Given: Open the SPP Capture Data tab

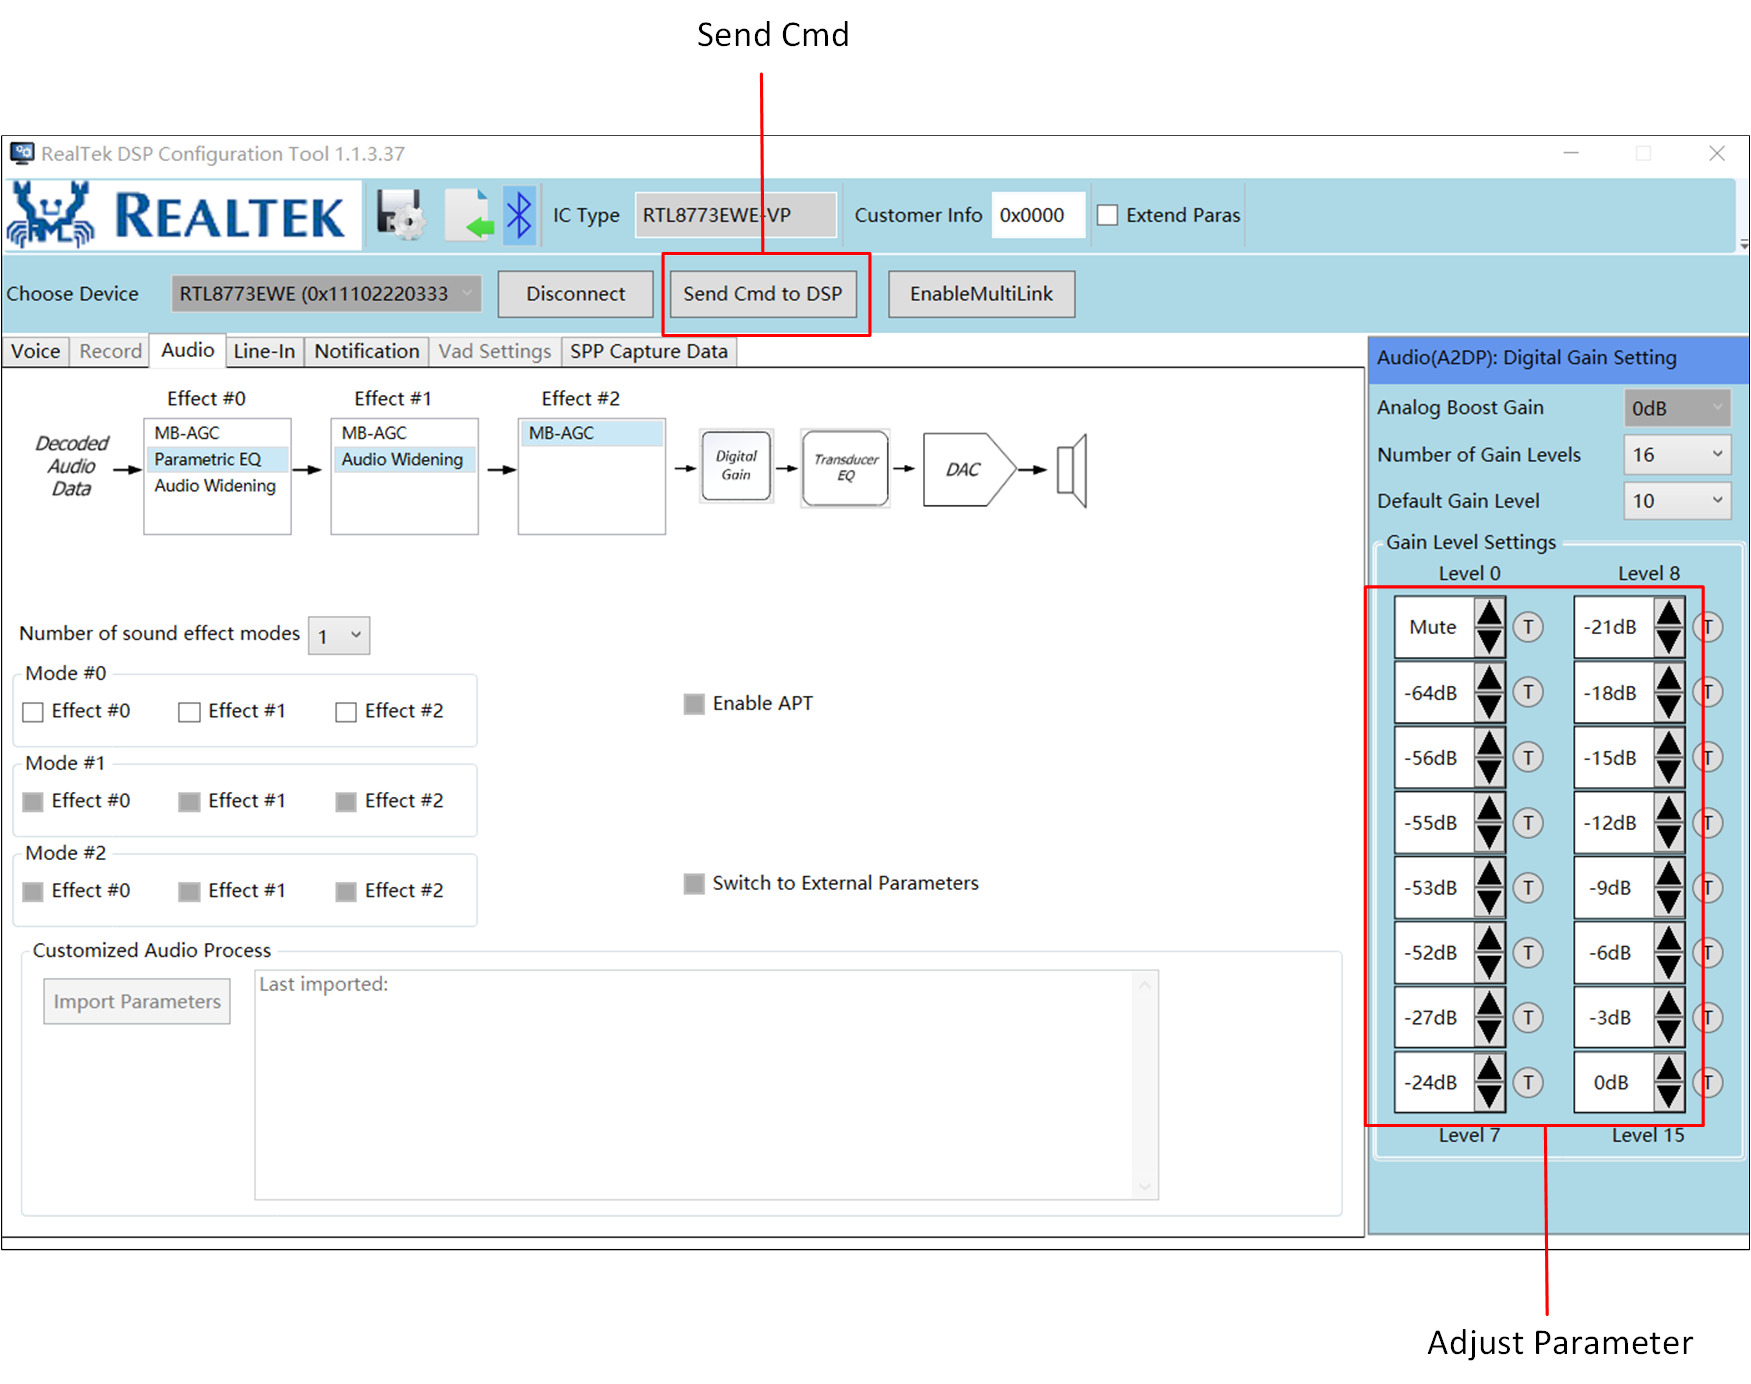Looking at the screenshot, I should tap(648, 352).
